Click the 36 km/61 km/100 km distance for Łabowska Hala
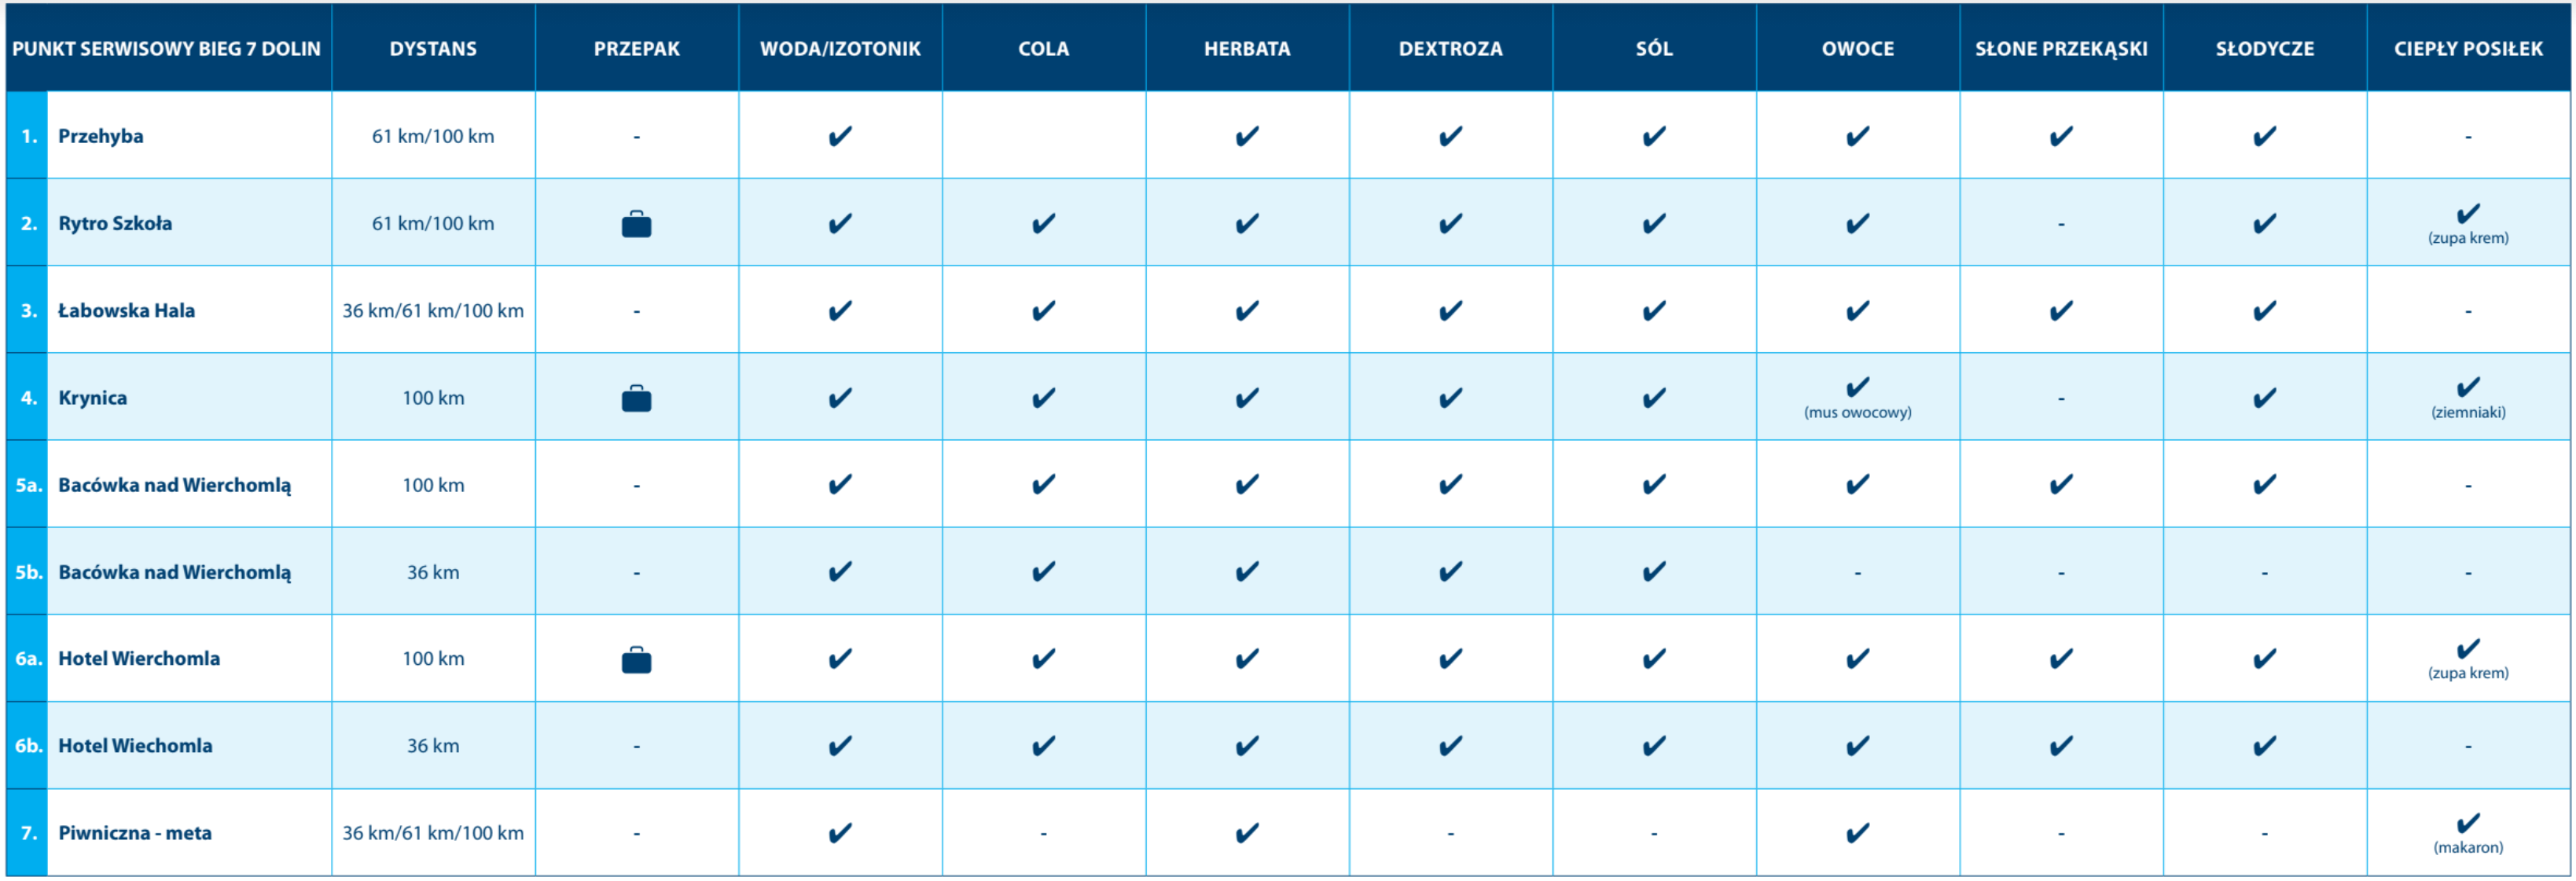 [433, 311]
